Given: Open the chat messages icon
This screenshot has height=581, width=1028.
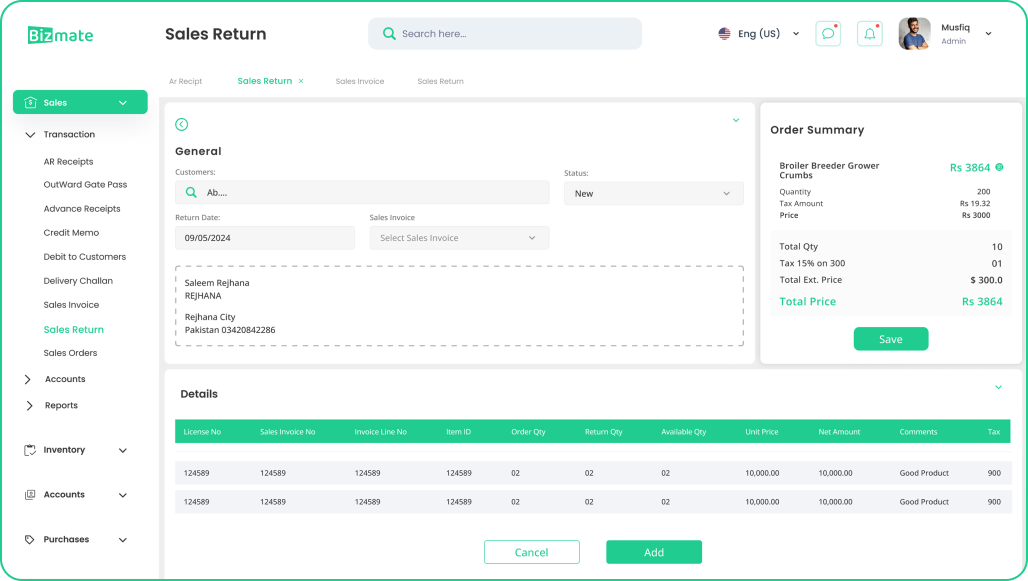Looking at the screenshot, I should click(x=828, y=33).
